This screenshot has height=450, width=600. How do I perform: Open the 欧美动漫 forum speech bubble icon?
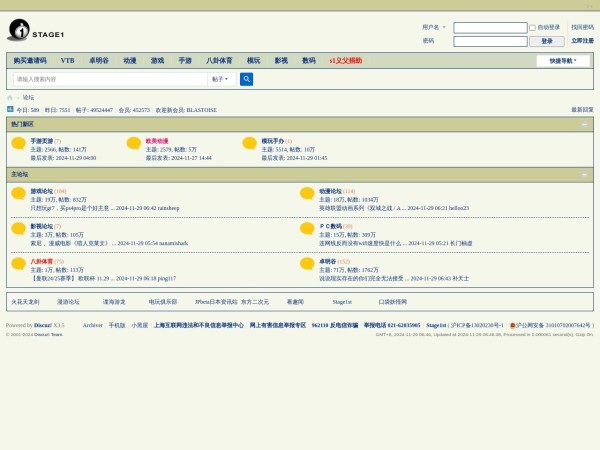134,144
